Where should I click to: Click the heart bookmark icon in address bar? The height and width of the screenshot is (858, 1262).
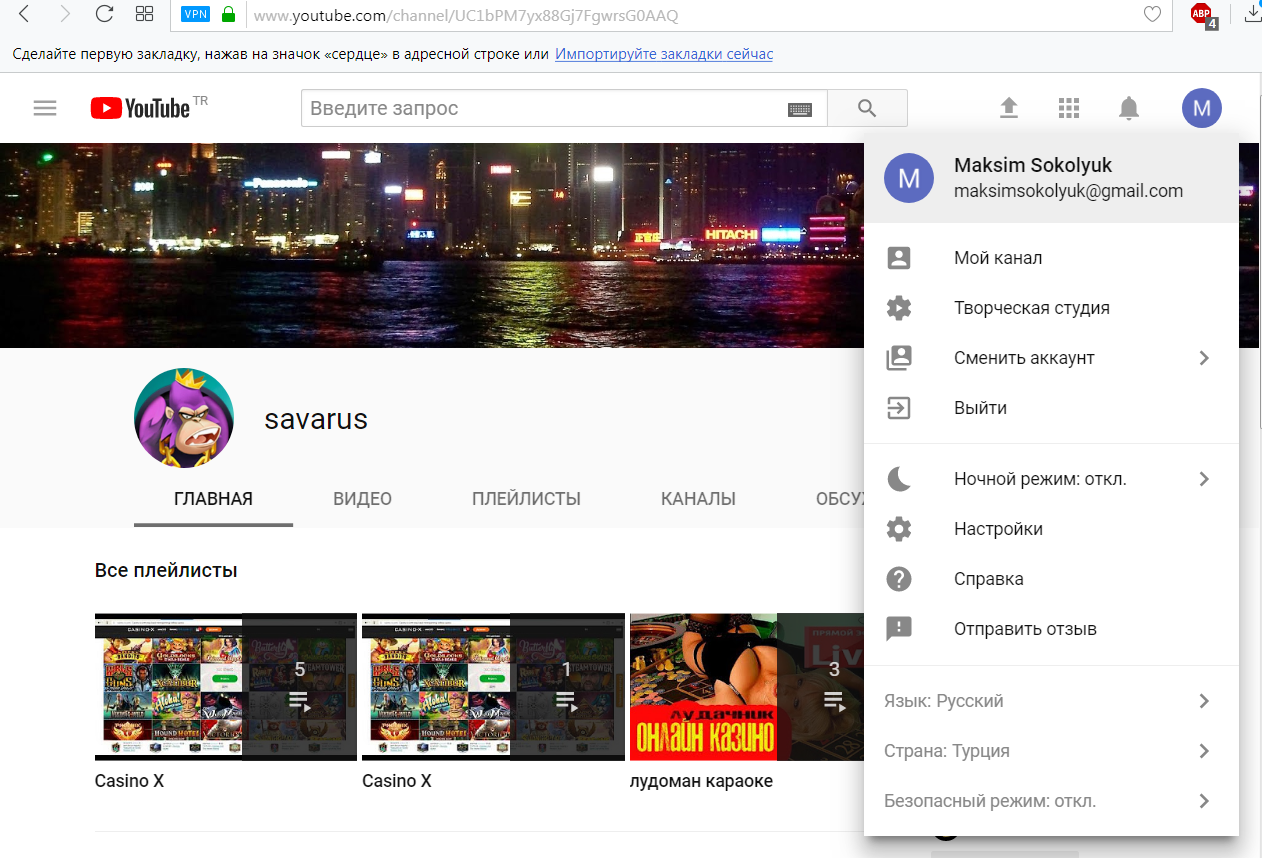click(x=1152, y=15)
